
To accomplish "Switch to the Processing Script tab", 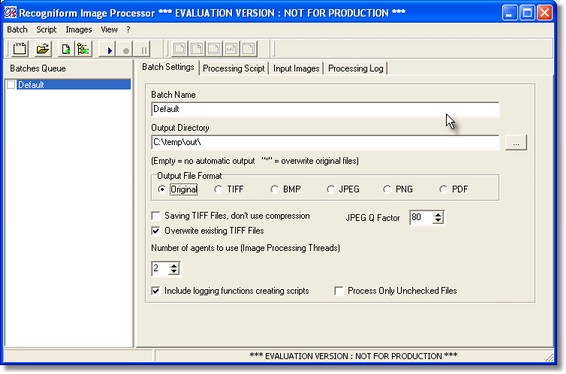I will 234,68.
